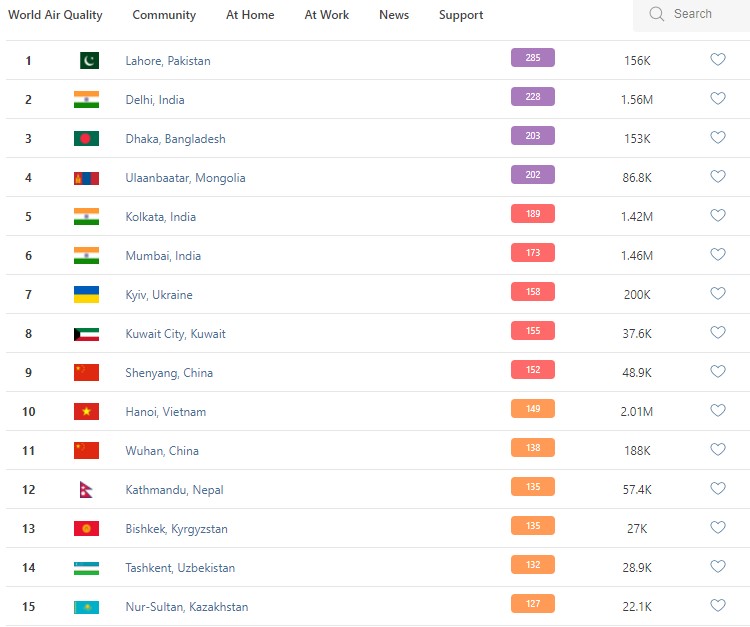Viewport: 750px width, 627px height.
Task: Toggle the heart for Delhi, India
Action: (x=717, y=99)
